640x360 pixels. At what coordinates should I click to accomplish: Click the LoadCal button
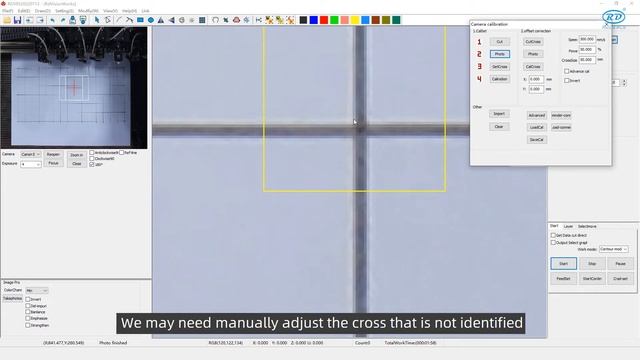(x=536, y=127)
